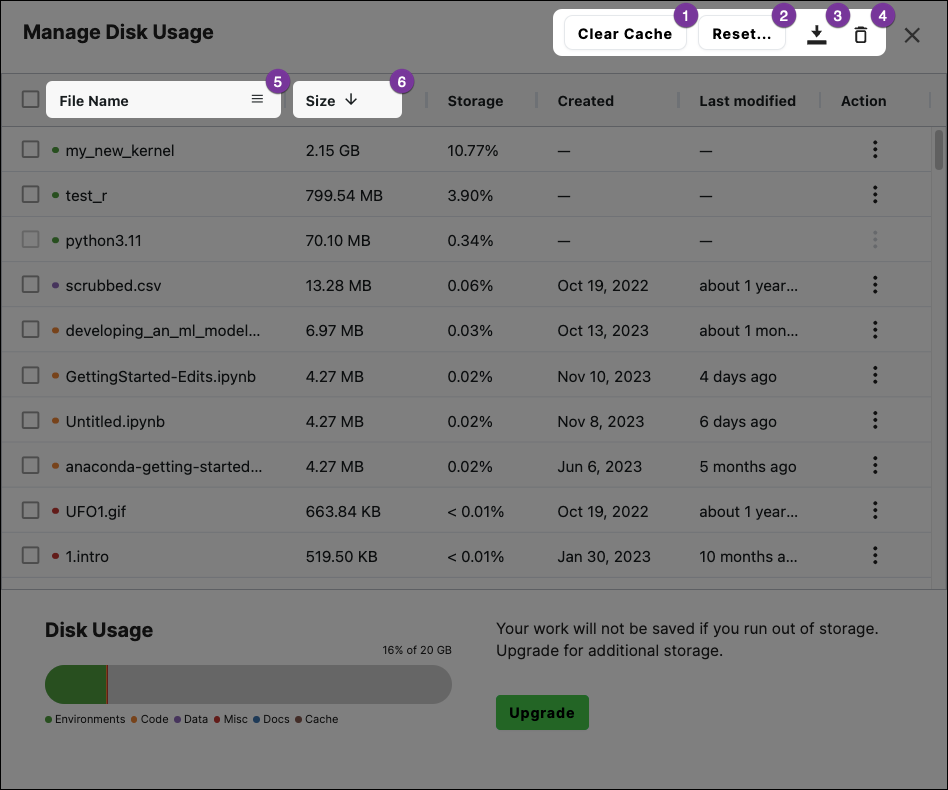Click the Clear Cache button

click(x=625, y=34)
